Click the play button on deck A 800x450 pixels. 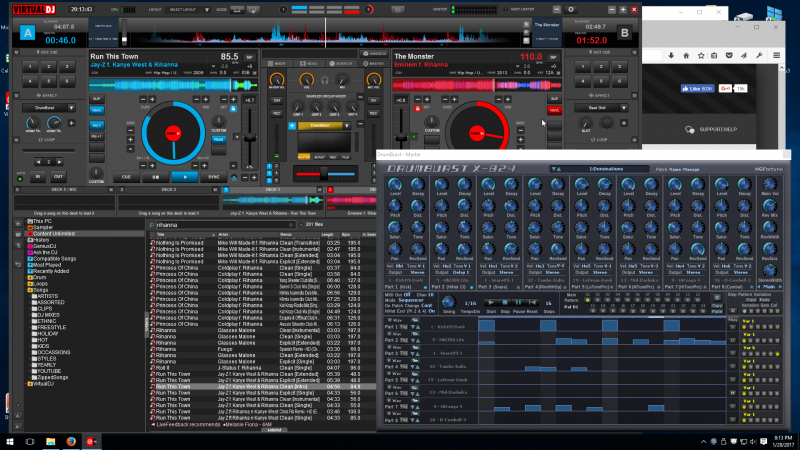pos(185,177)
